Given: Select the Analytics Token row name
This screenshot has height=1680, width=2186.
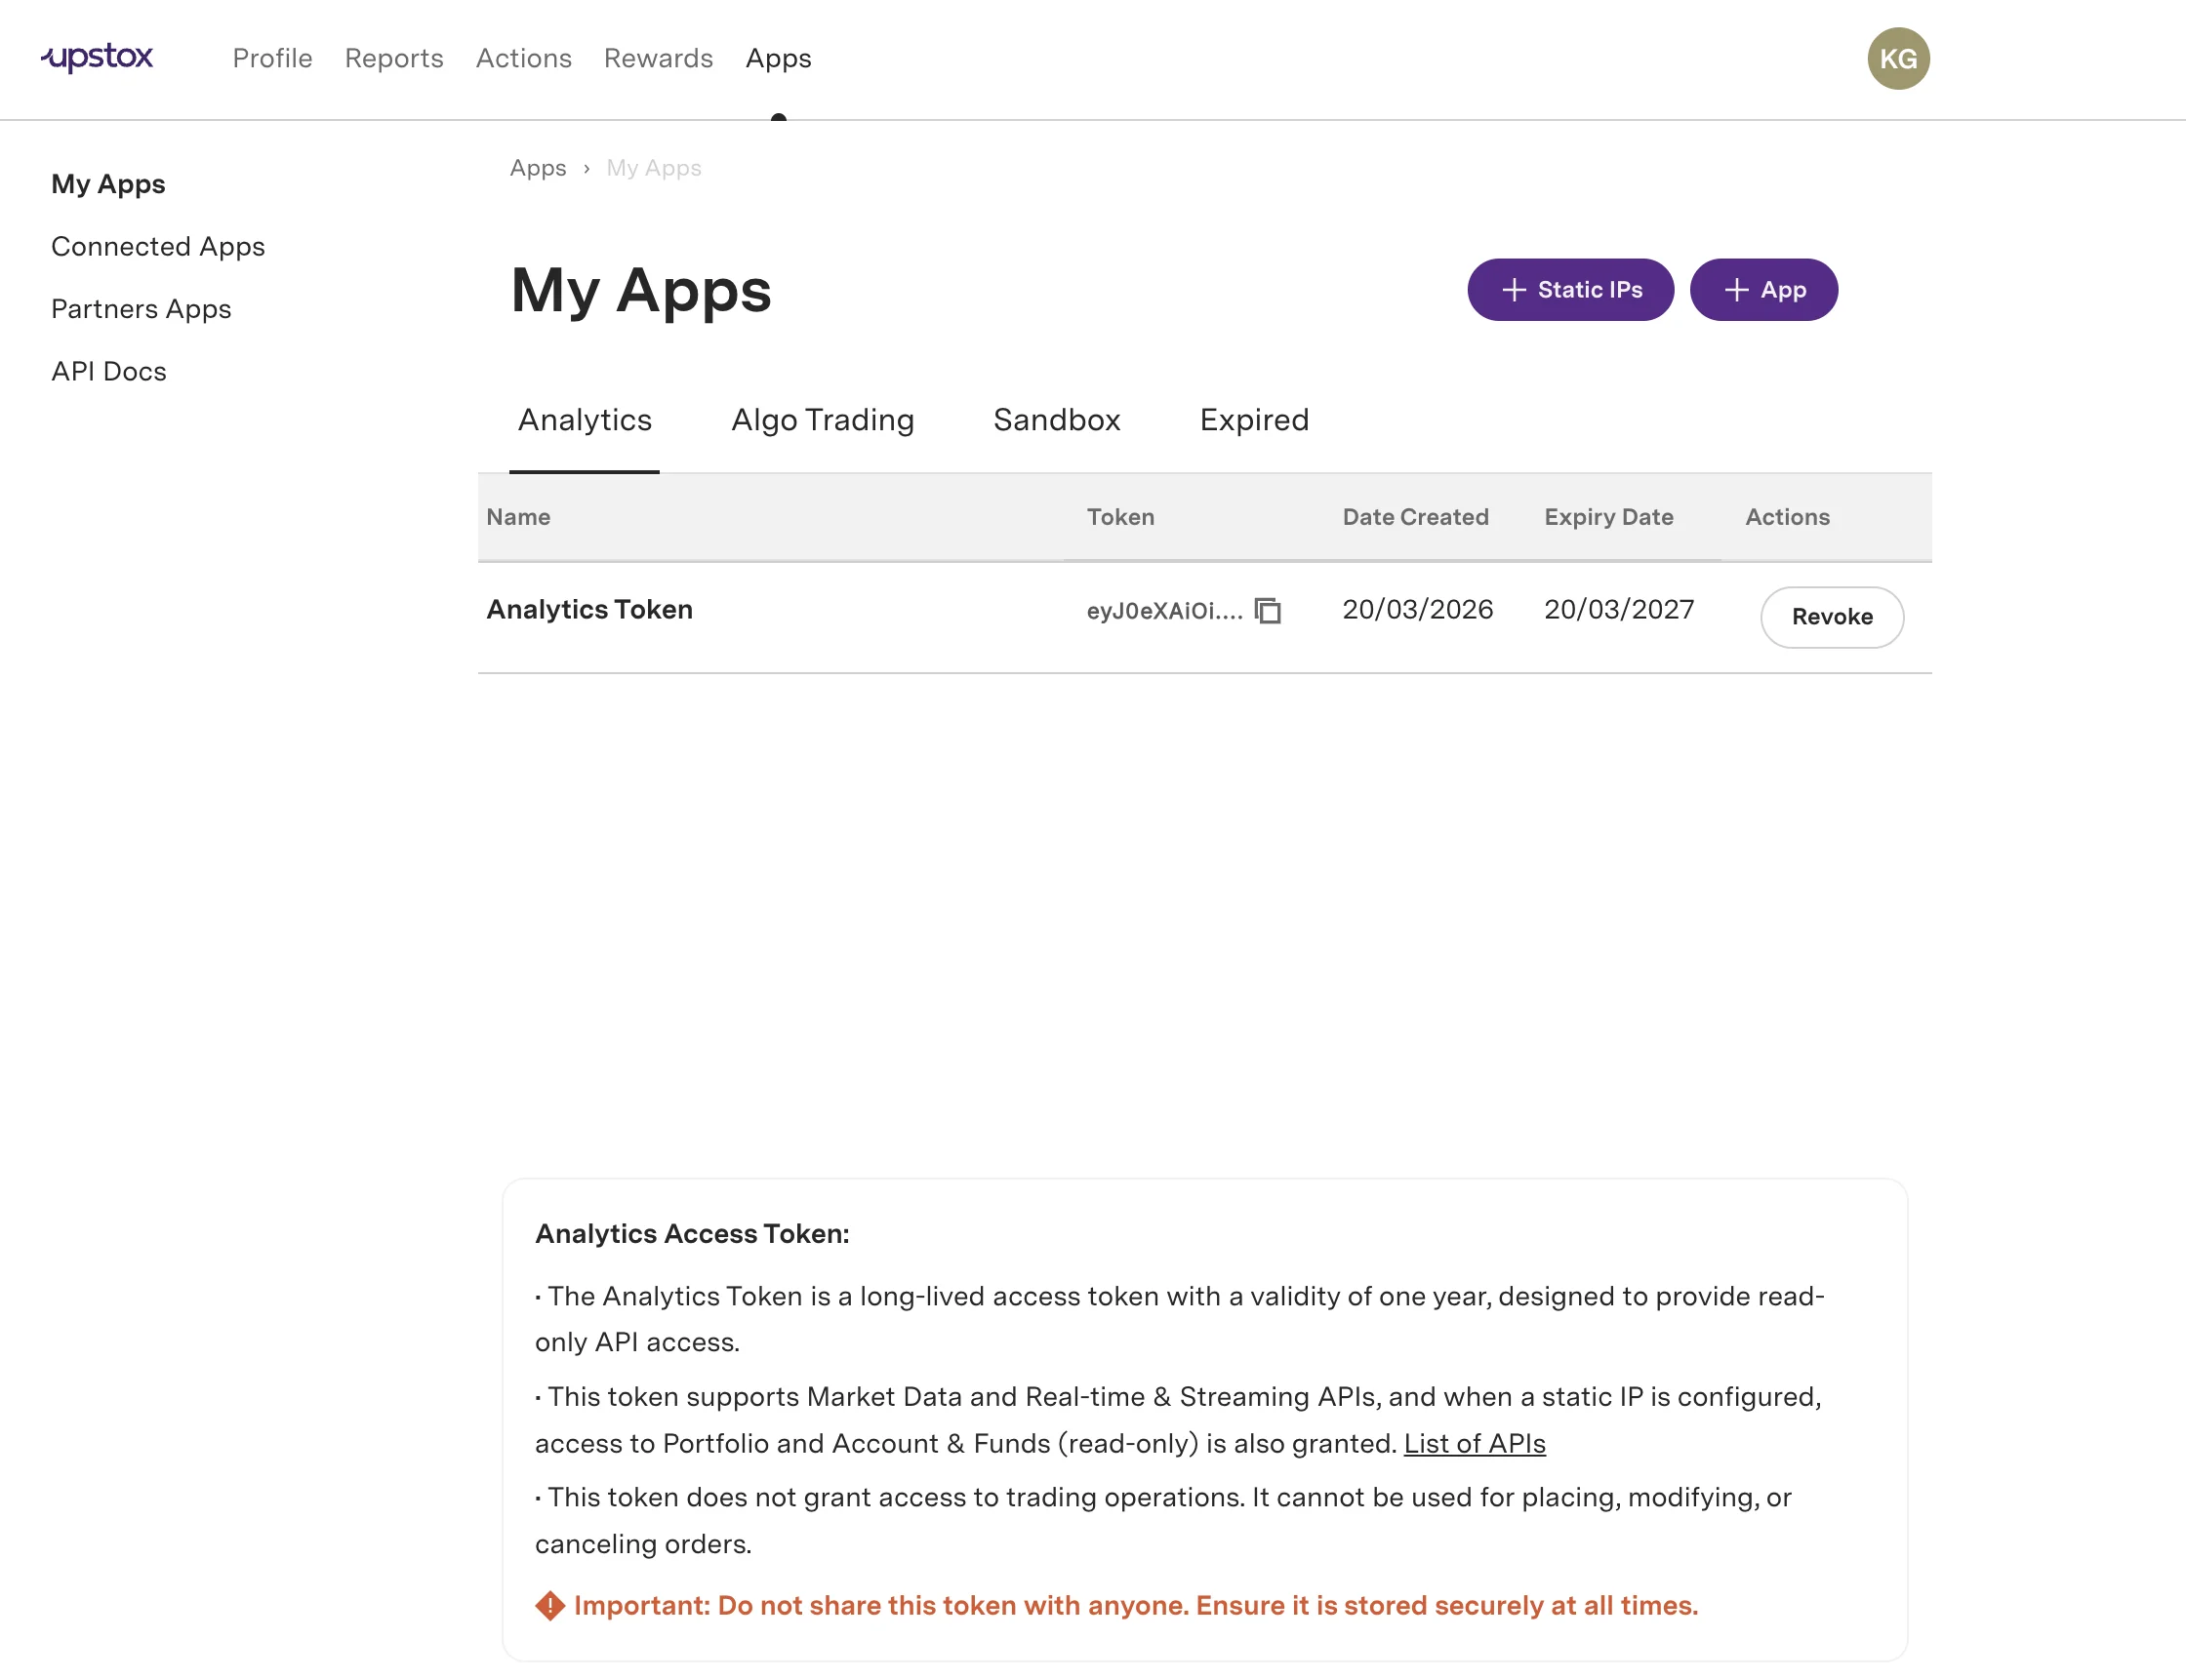Looking at the screenshot, I should (589, 610).
